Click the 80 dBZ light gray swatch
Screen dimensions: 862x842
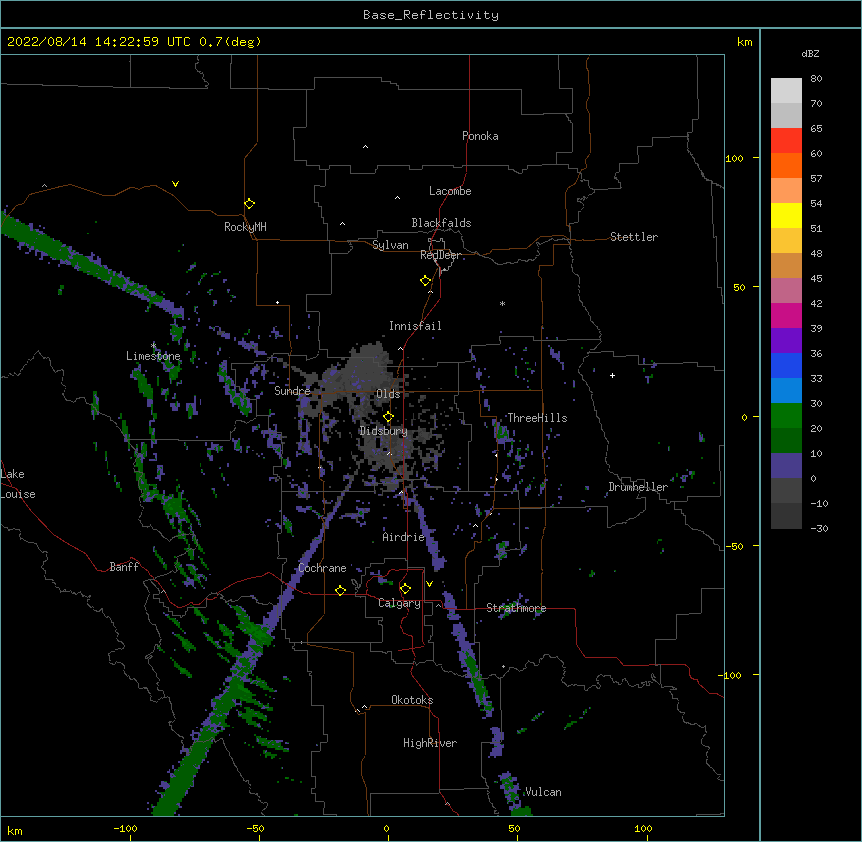[x=786, y=91]
